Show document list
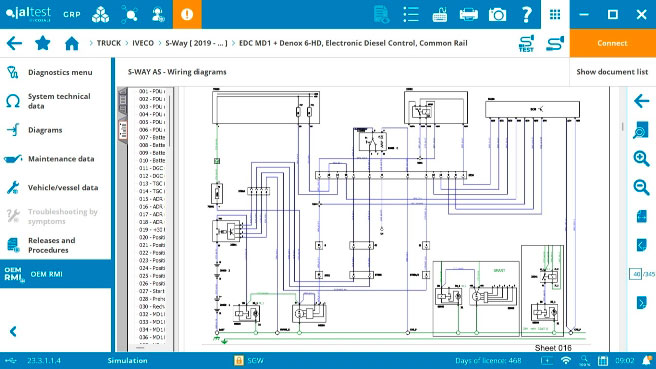This screenshot has height=369, width=656. tap(612, 72)
